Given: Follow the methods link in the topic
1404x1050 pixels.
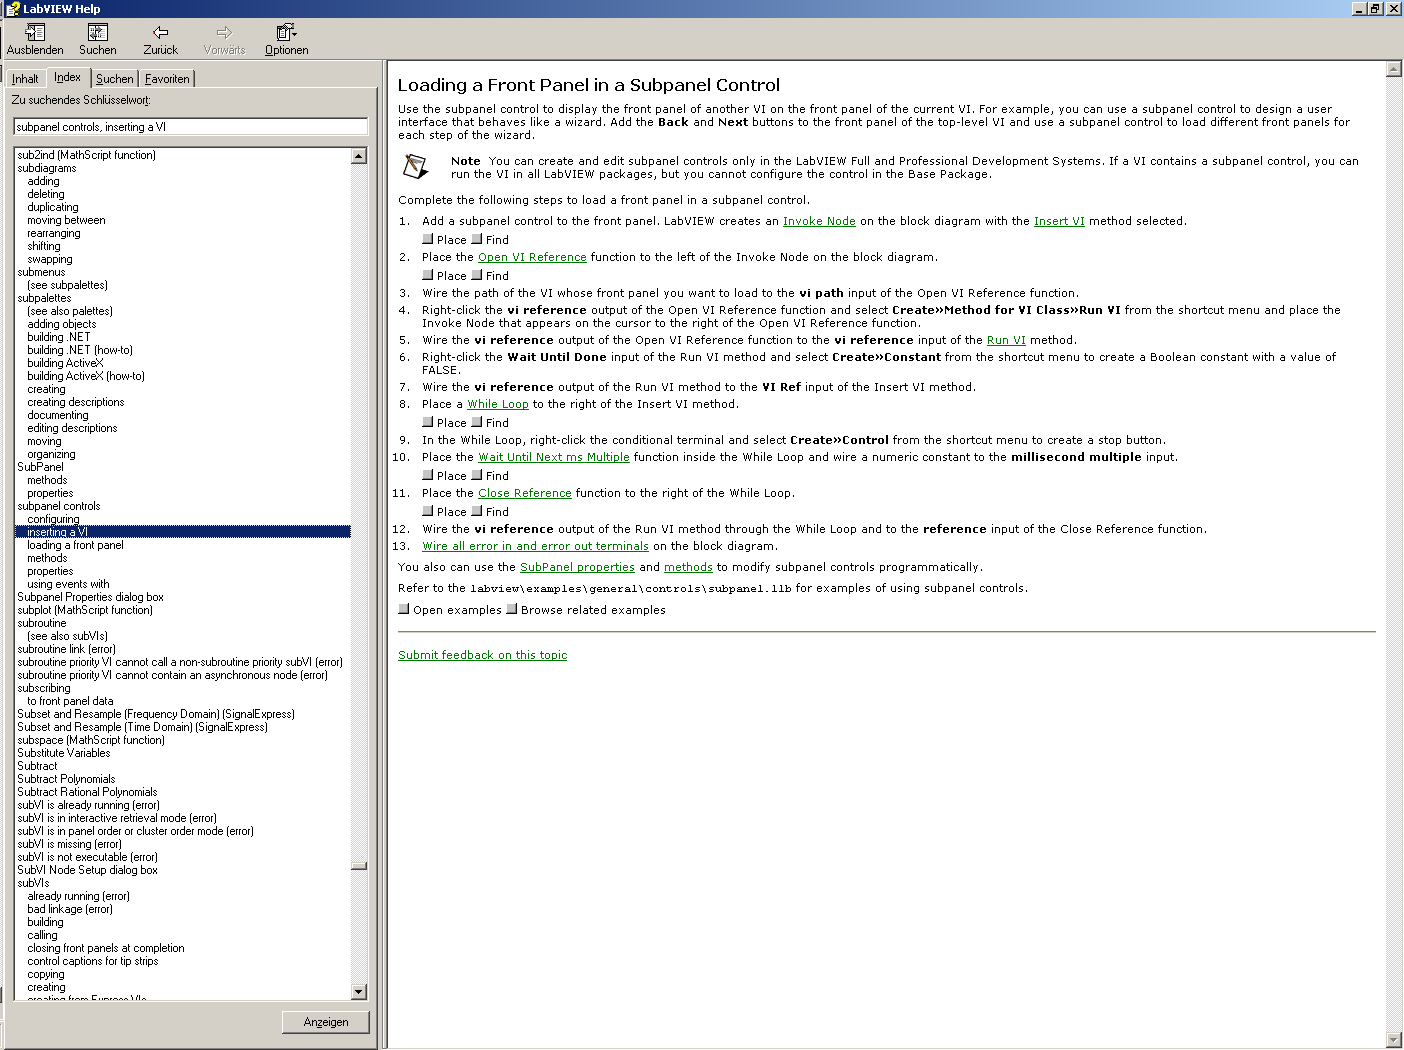Looking at the screenshot, I should [x=688, y=568].
